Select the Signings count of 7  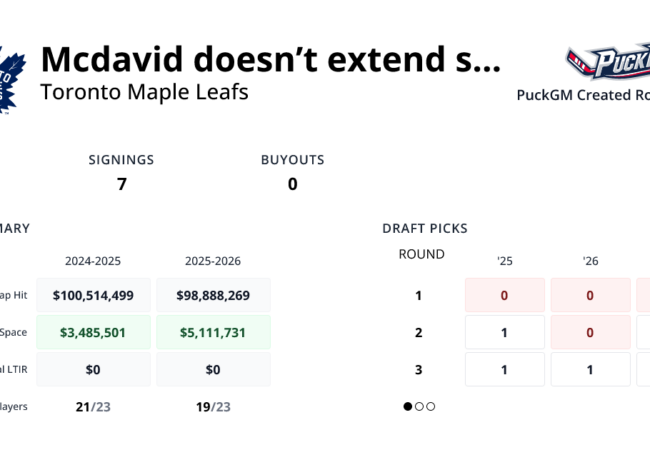[122, 184]
